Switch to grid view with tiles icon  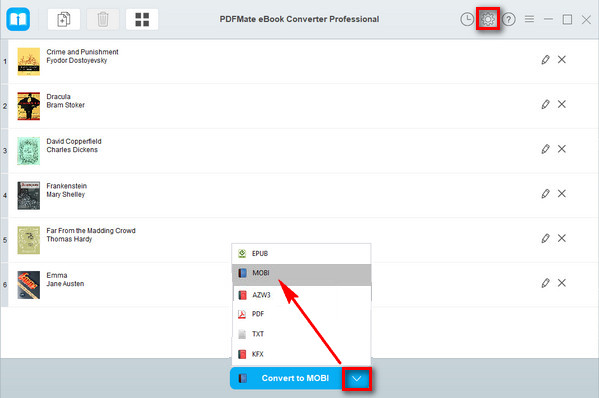tap(142, 19)
